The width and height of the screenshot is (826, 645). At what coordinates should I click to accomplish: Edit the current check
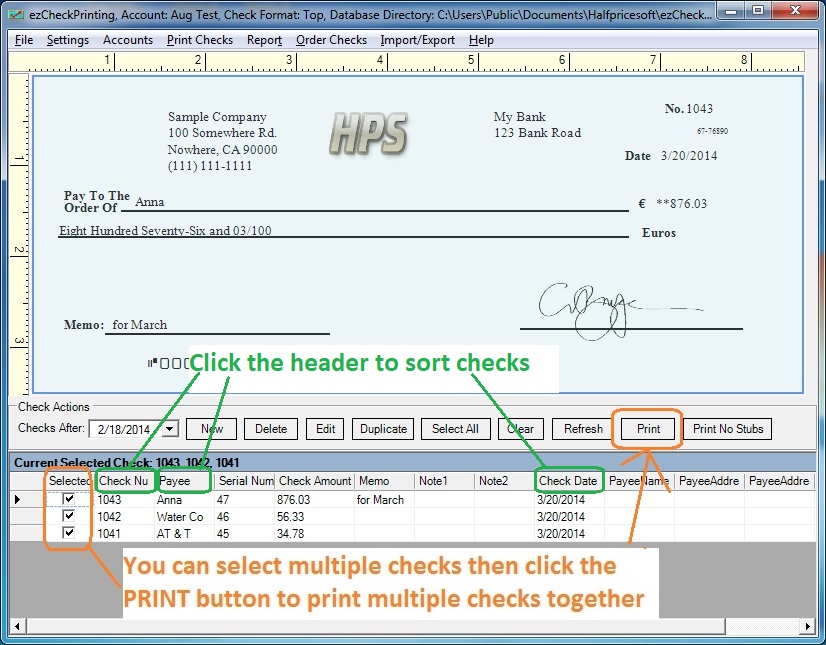[324, 428]
